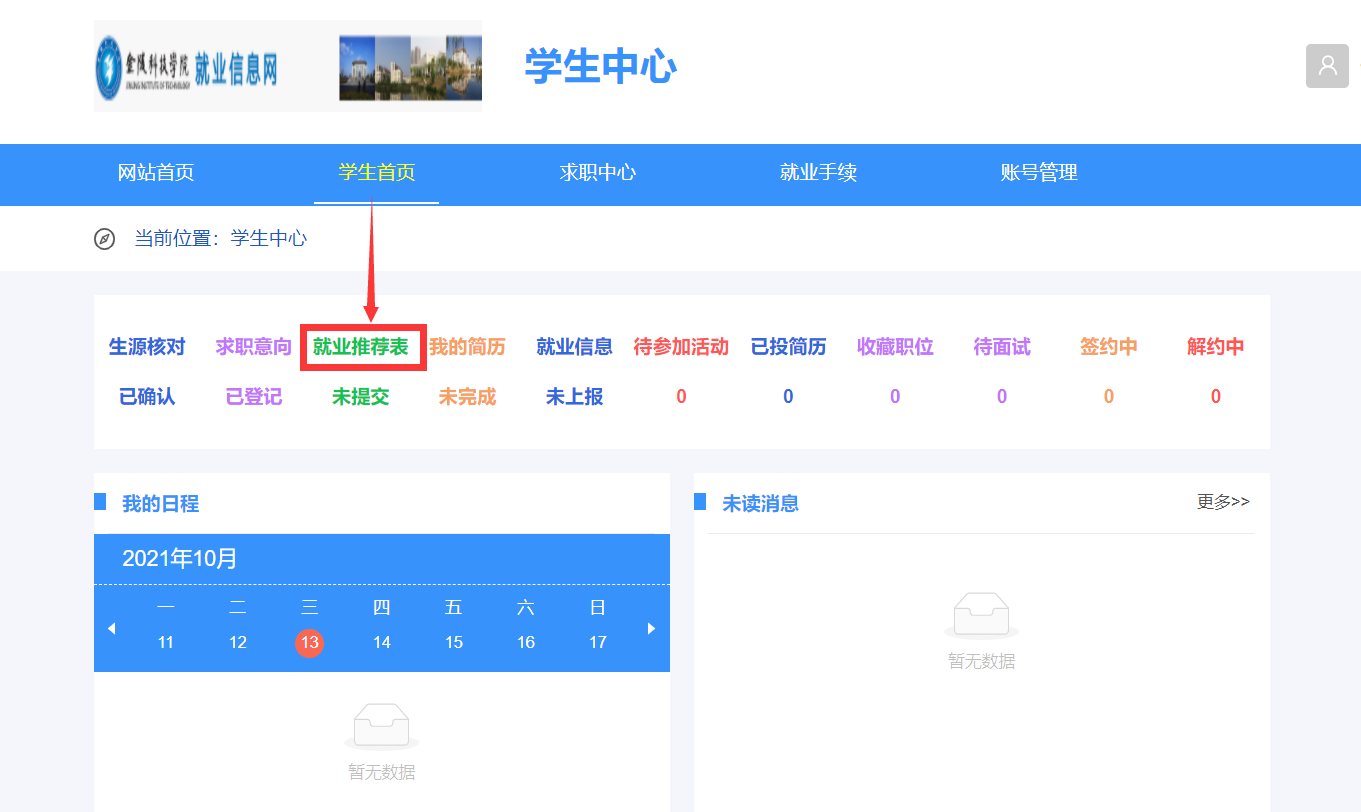Viewport: 1361px width, 812px height.
Task: Open the 收藏职位 saved jobs link
Action: 895,347
